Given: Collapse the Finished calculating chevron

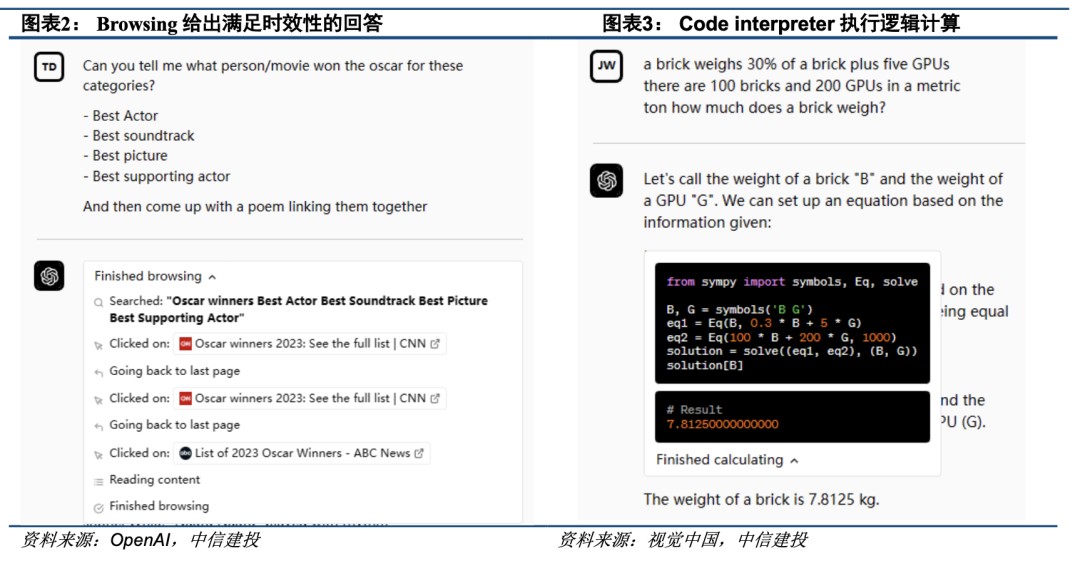Looking at the screenshot, I should (x=794, y=460).
